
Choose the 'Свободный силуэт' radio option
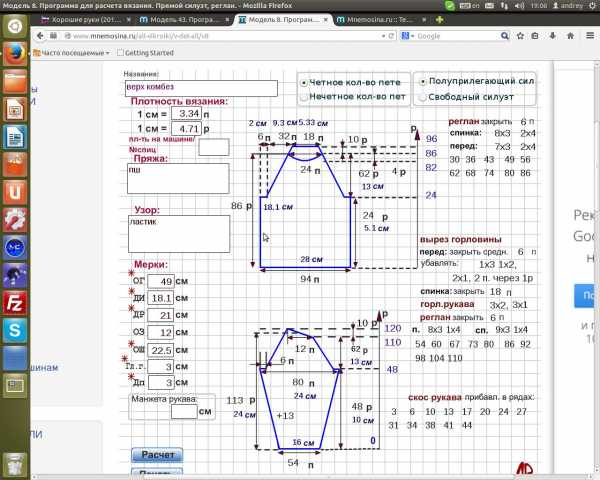(x=420, y=96)
